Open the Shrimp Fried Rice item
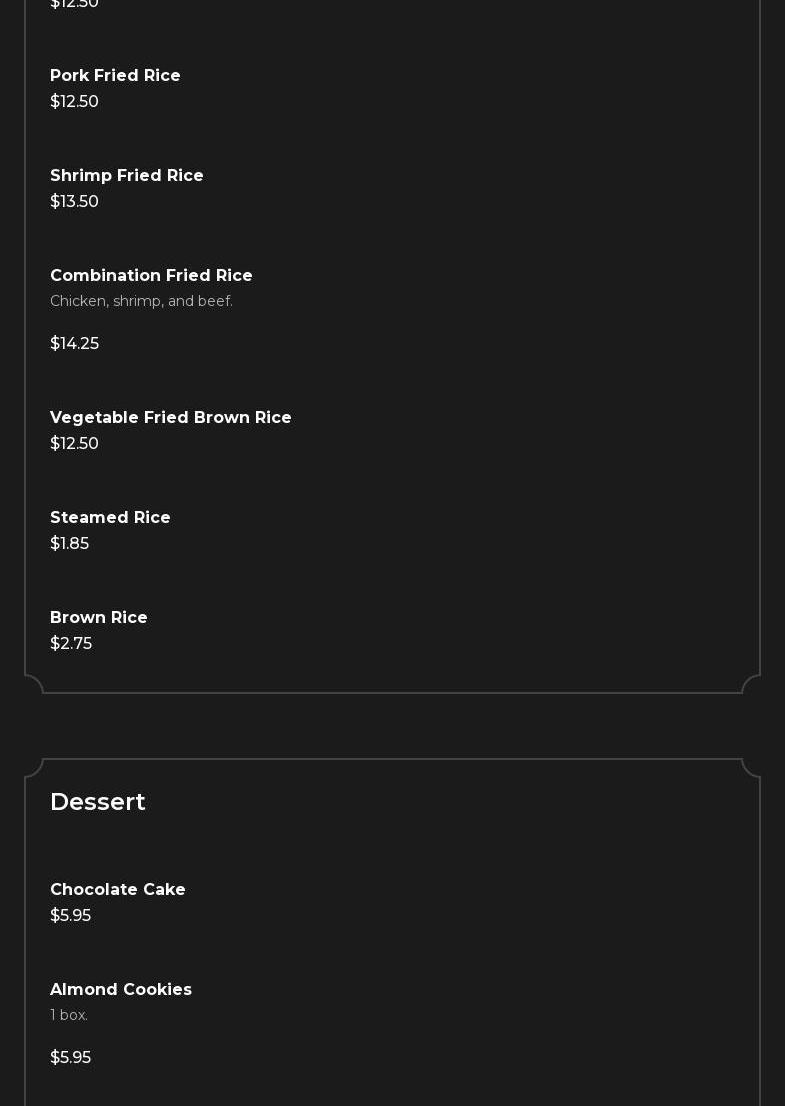Viewport: 785px width, 1106px height. click(x=127, y=176)
